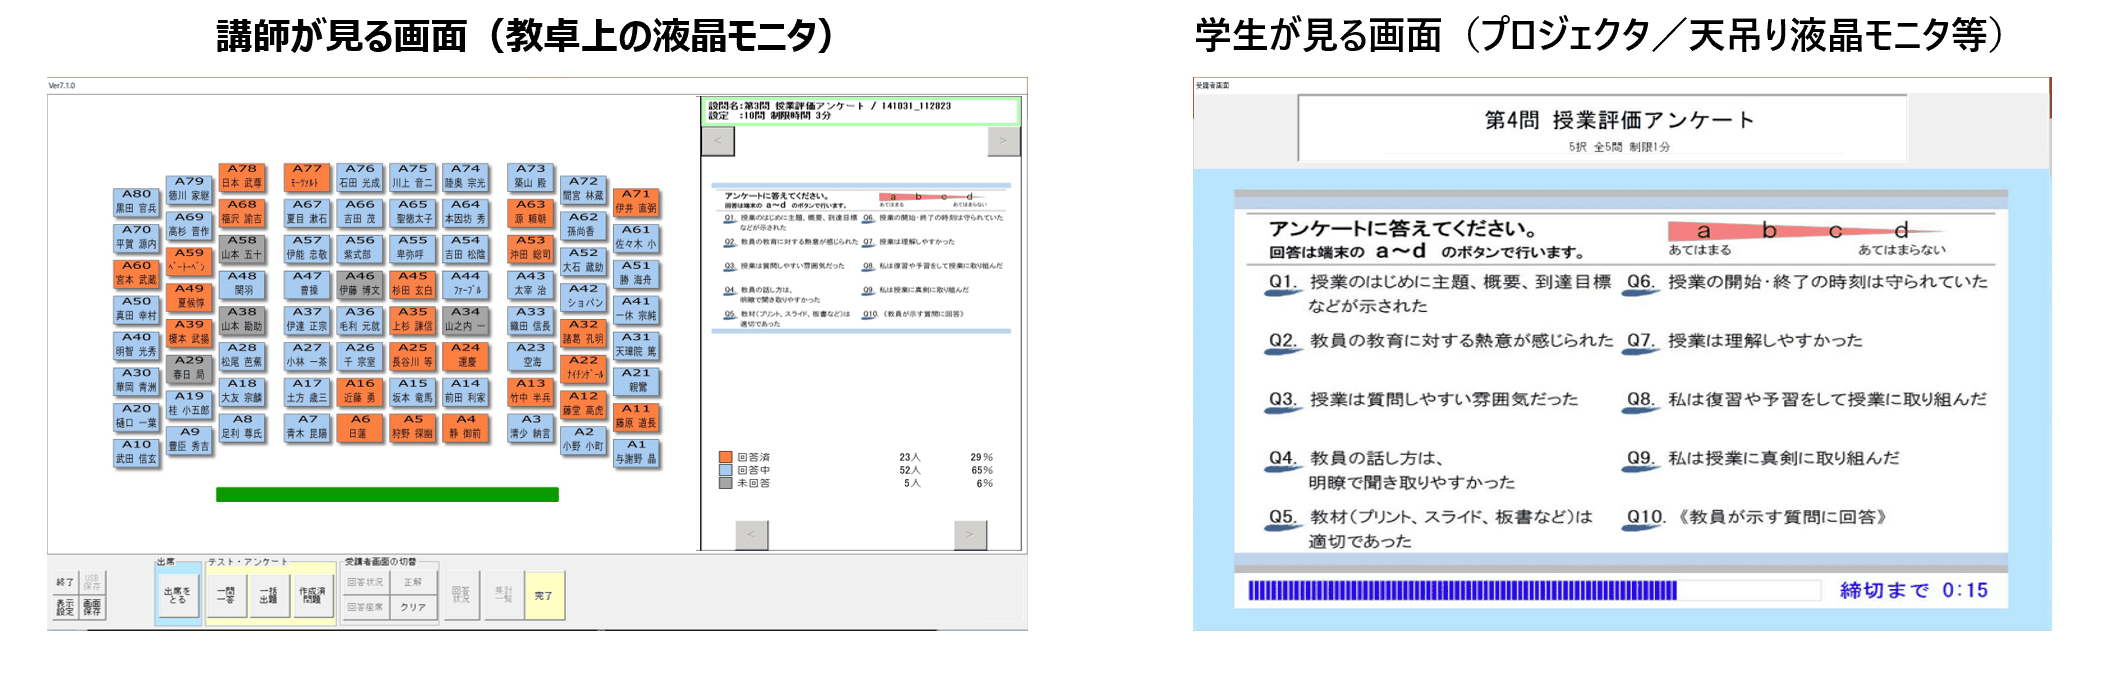Screen dimensions: 2104x693
Task: Go to previous page with top left arrow
Action: click(x=718, y=141)
